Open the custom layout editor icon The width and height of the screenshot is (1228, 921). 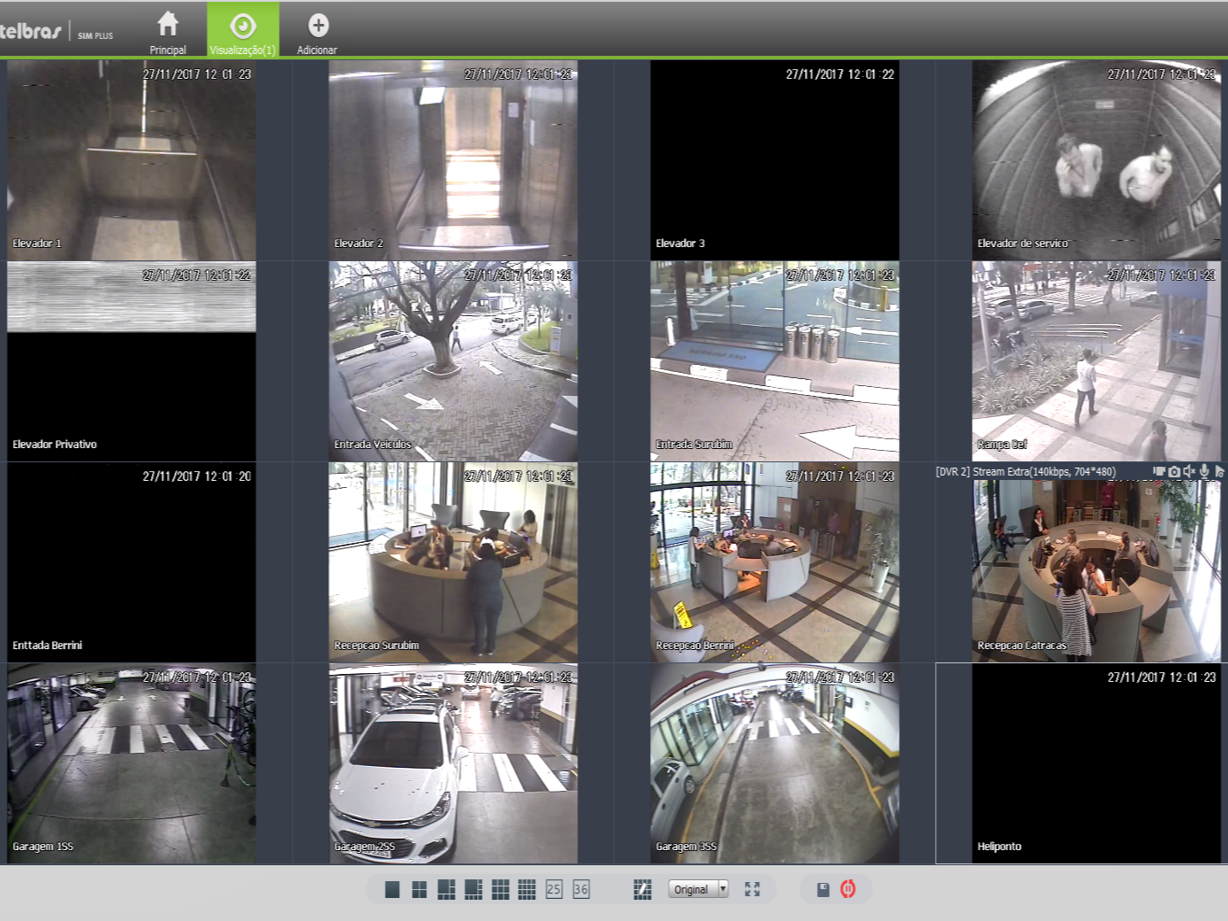point(642,889)
